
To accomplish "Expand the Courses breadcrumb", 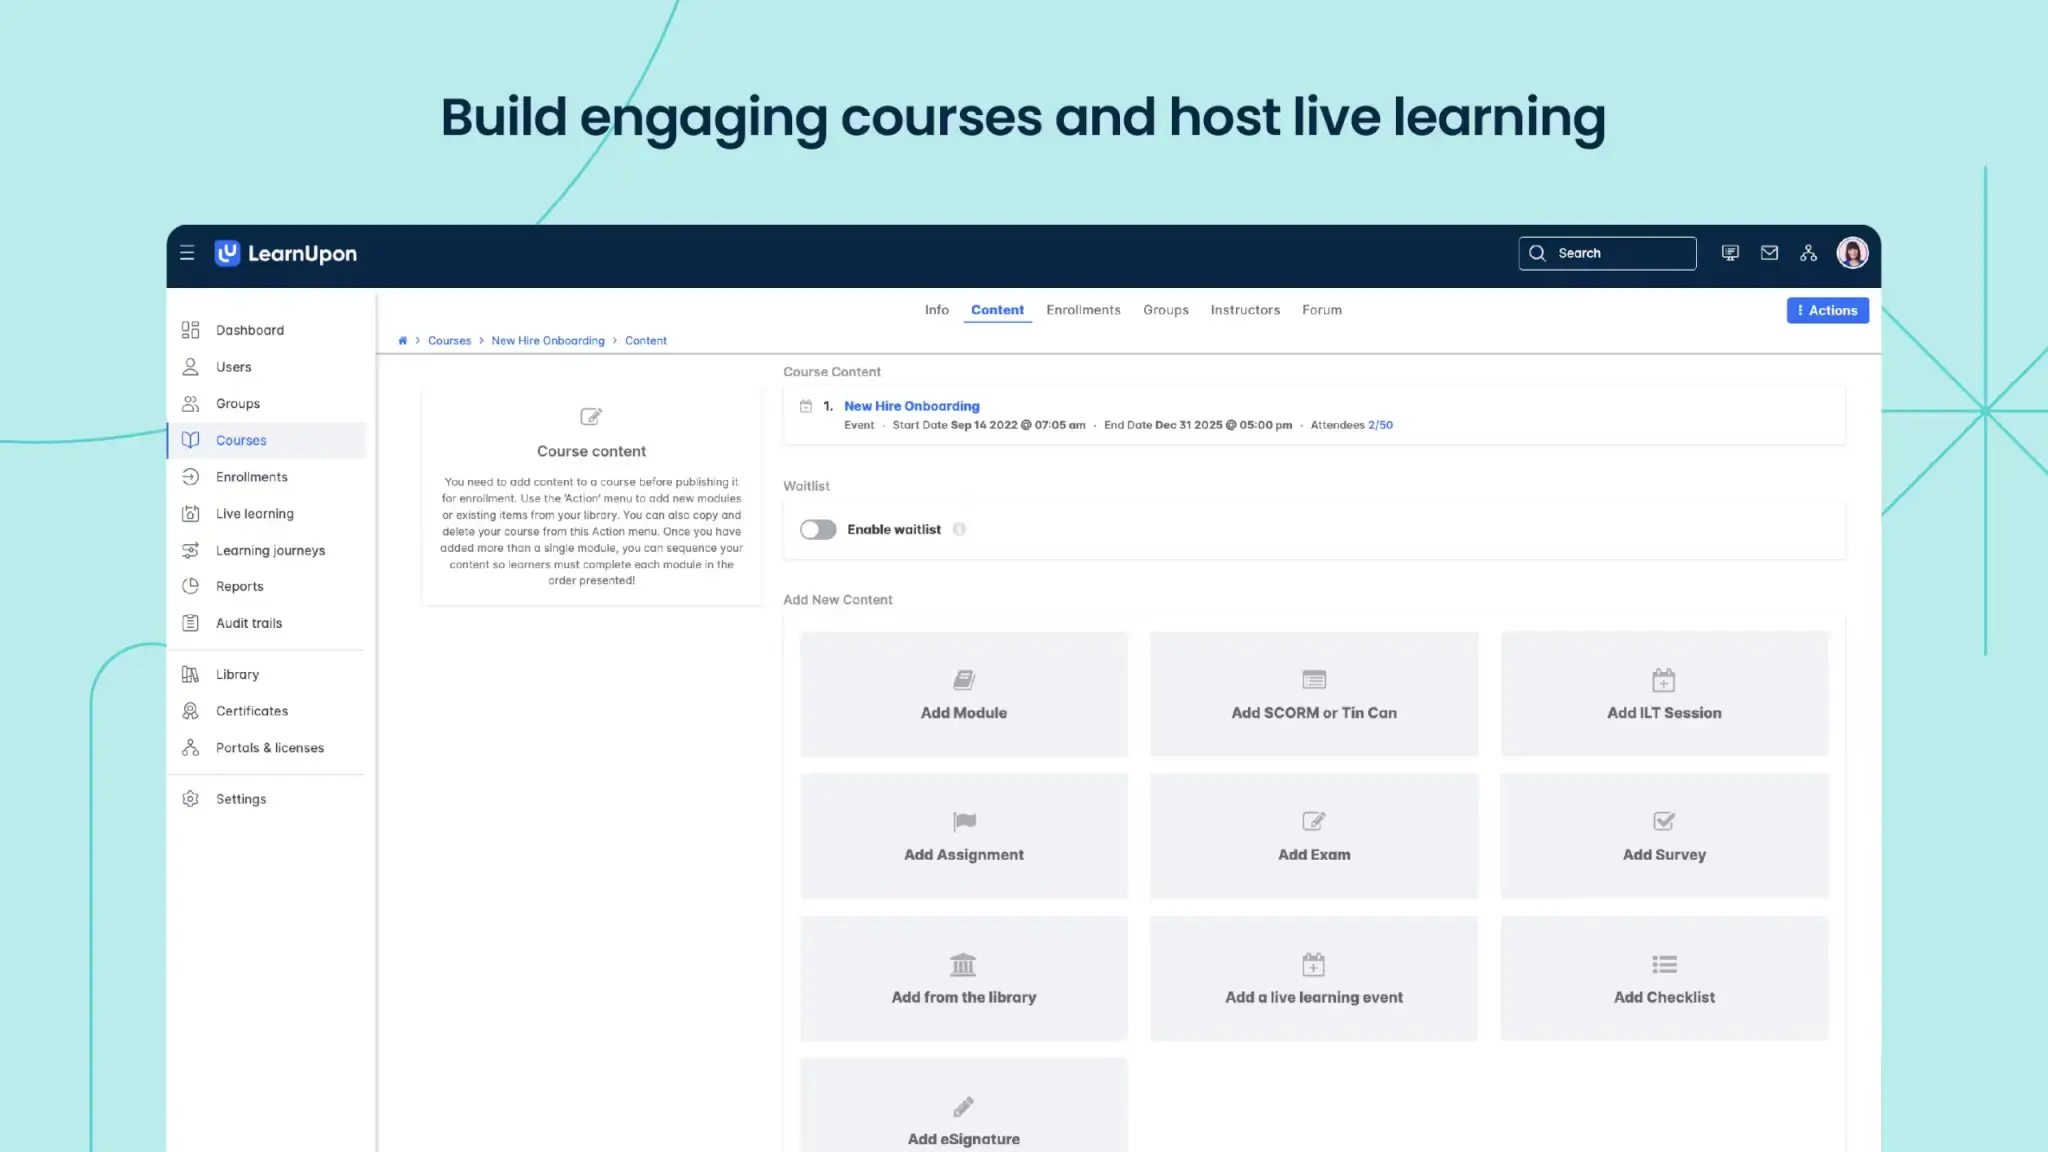I will click(449, 340).
